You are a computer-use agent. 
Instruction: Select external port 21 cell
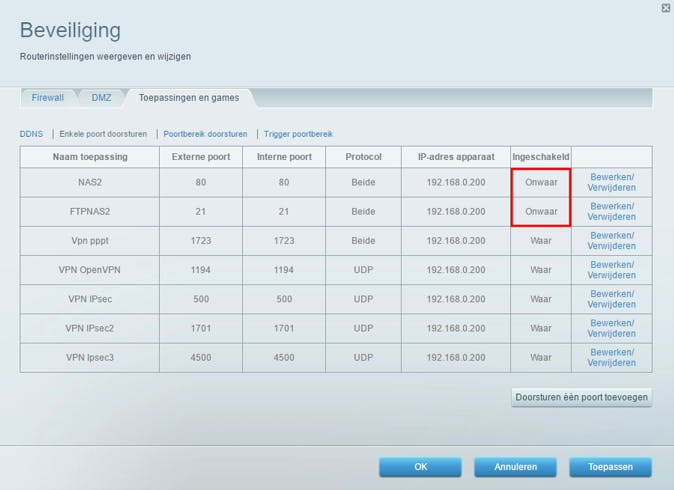point(201,211)
